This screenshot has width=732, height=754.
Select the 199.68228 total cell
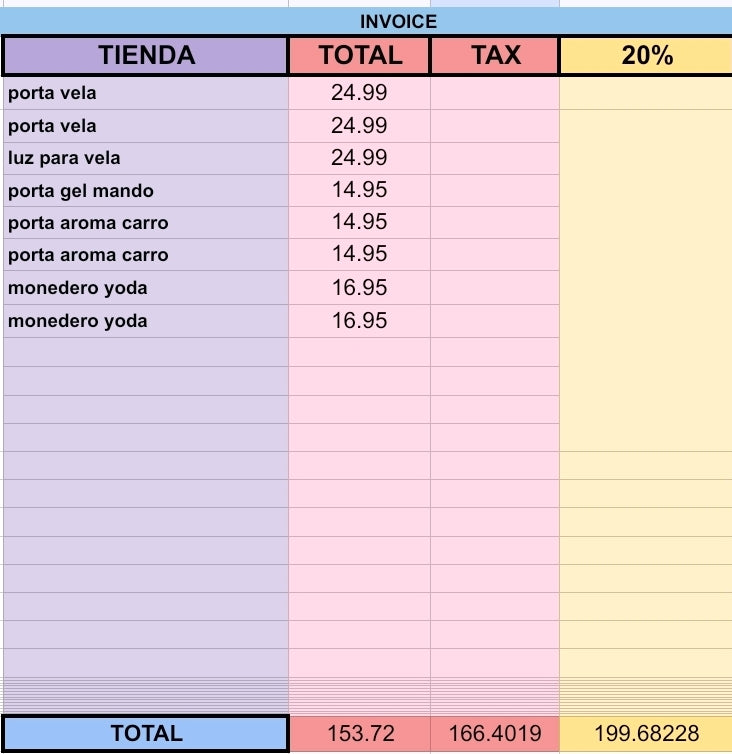[646, 734]
